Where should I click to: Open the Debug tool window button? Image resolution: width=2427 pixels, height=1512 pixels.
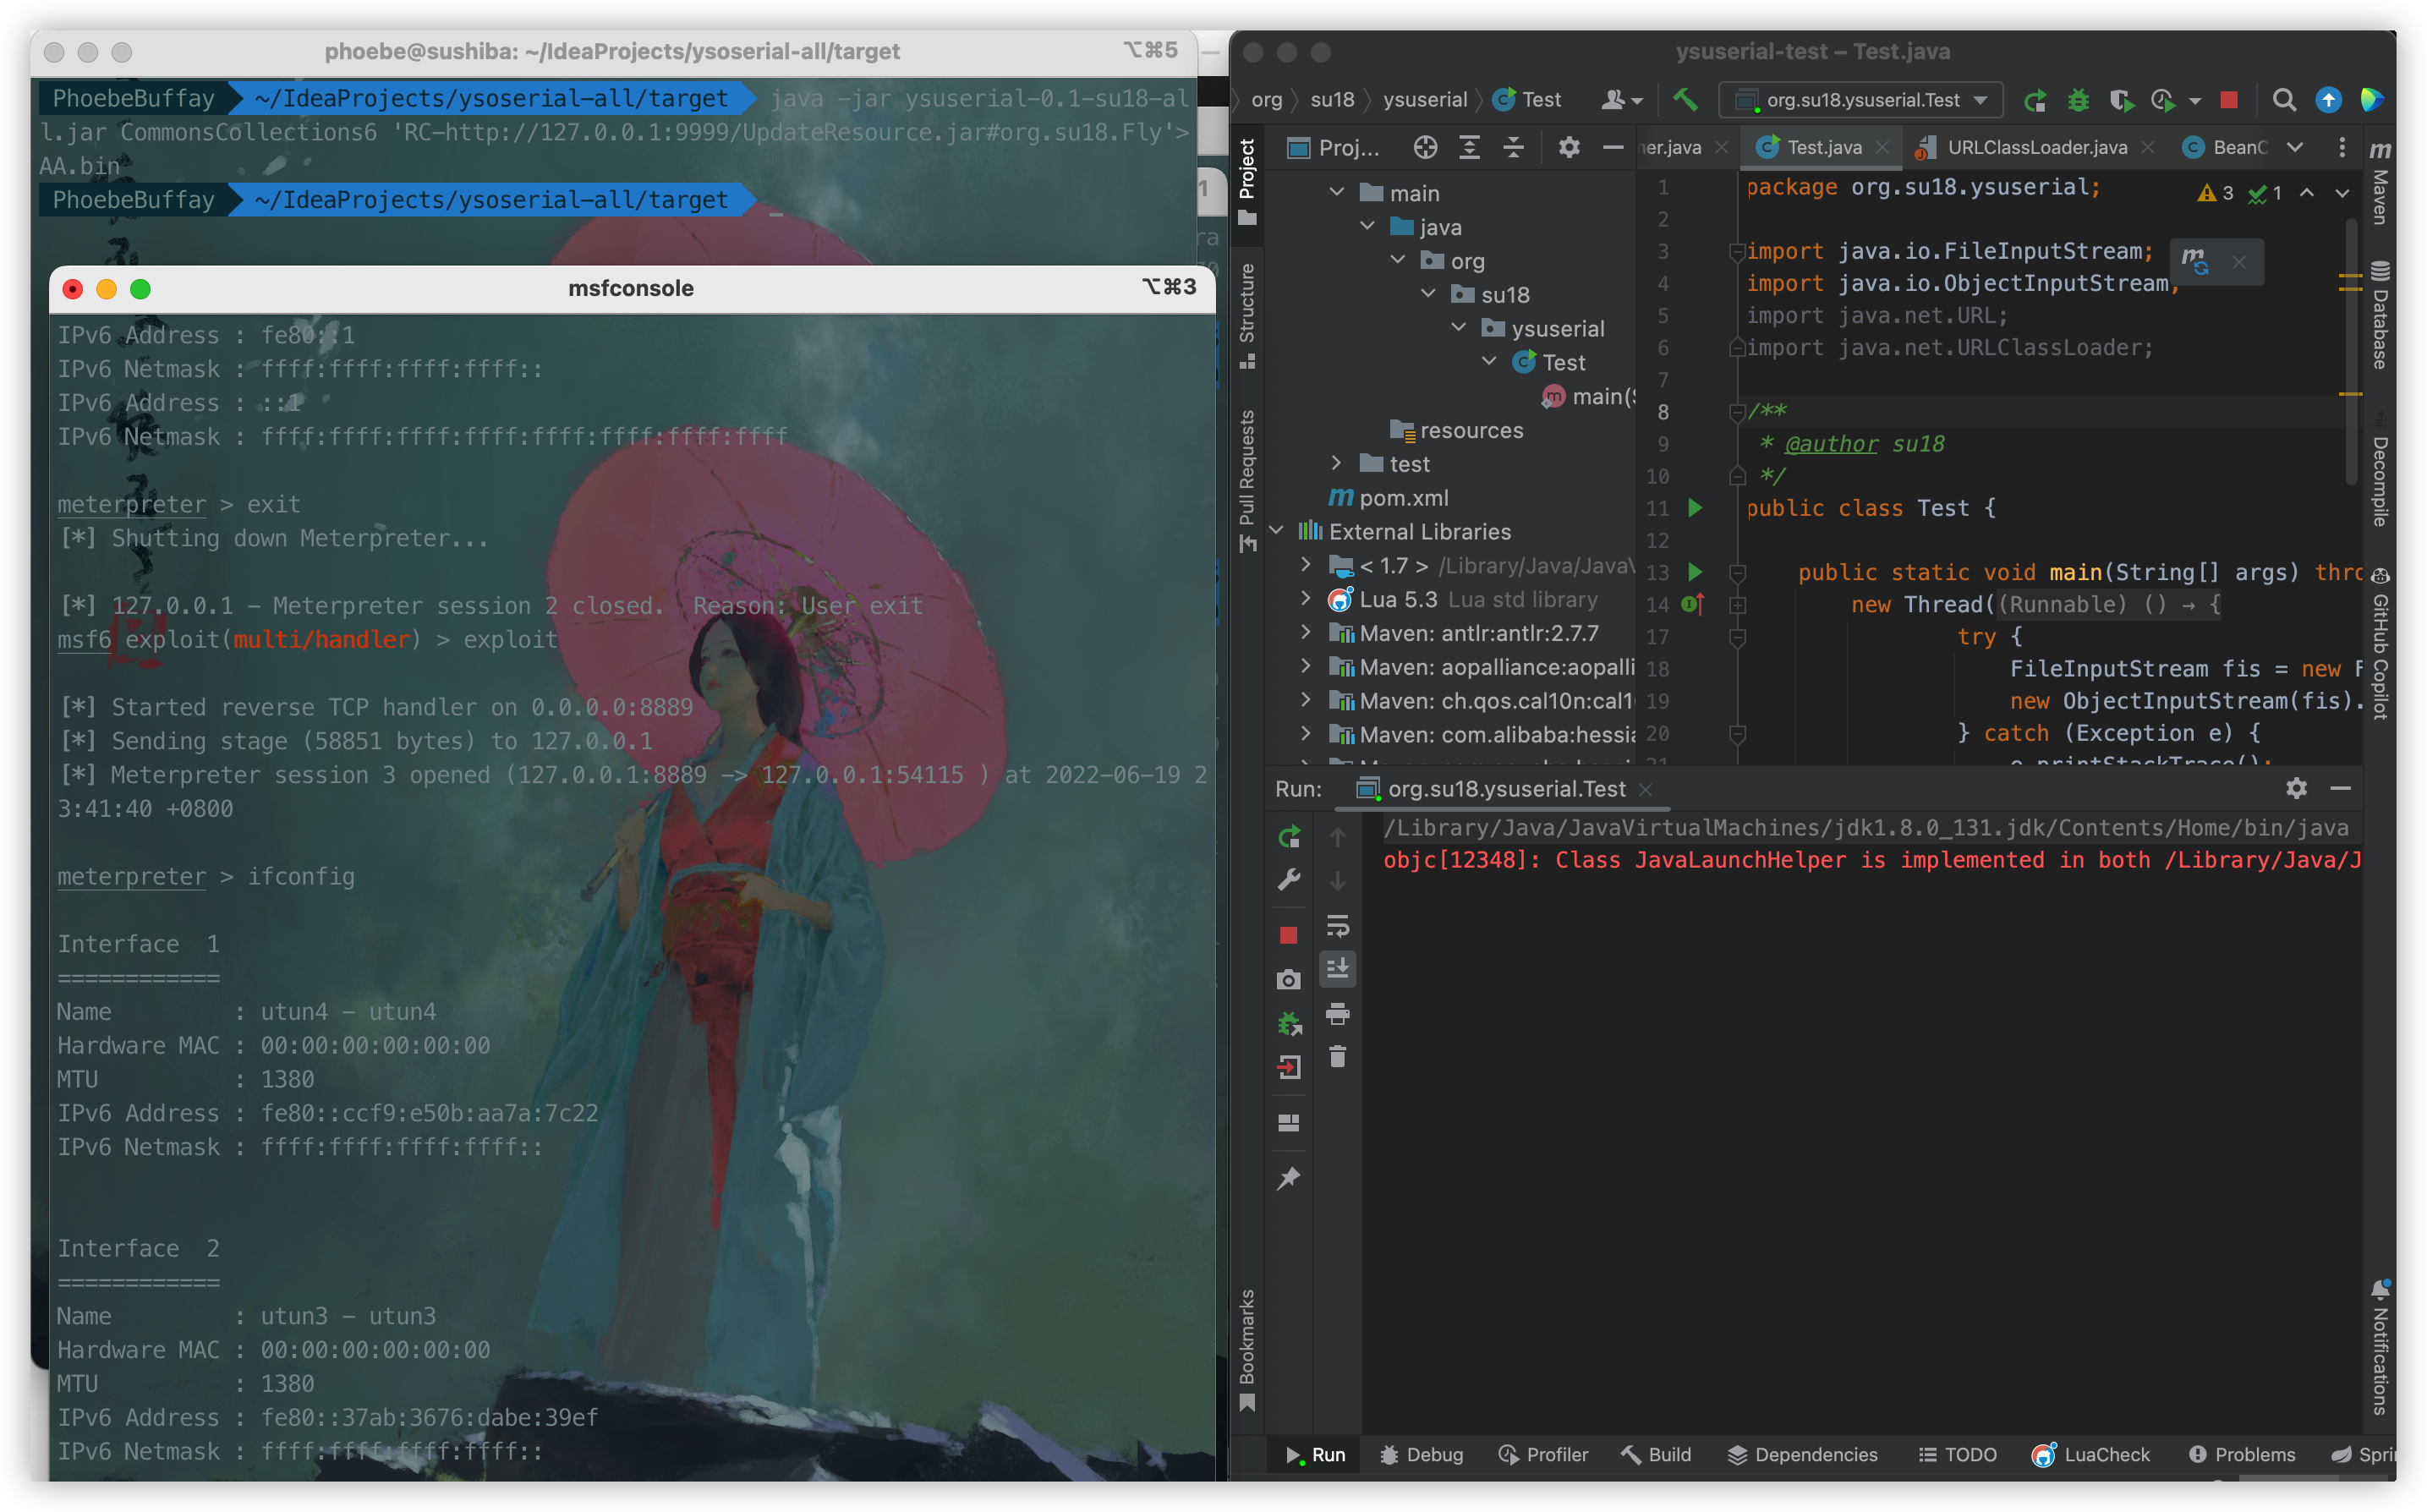click(x=1422, y=1454)
